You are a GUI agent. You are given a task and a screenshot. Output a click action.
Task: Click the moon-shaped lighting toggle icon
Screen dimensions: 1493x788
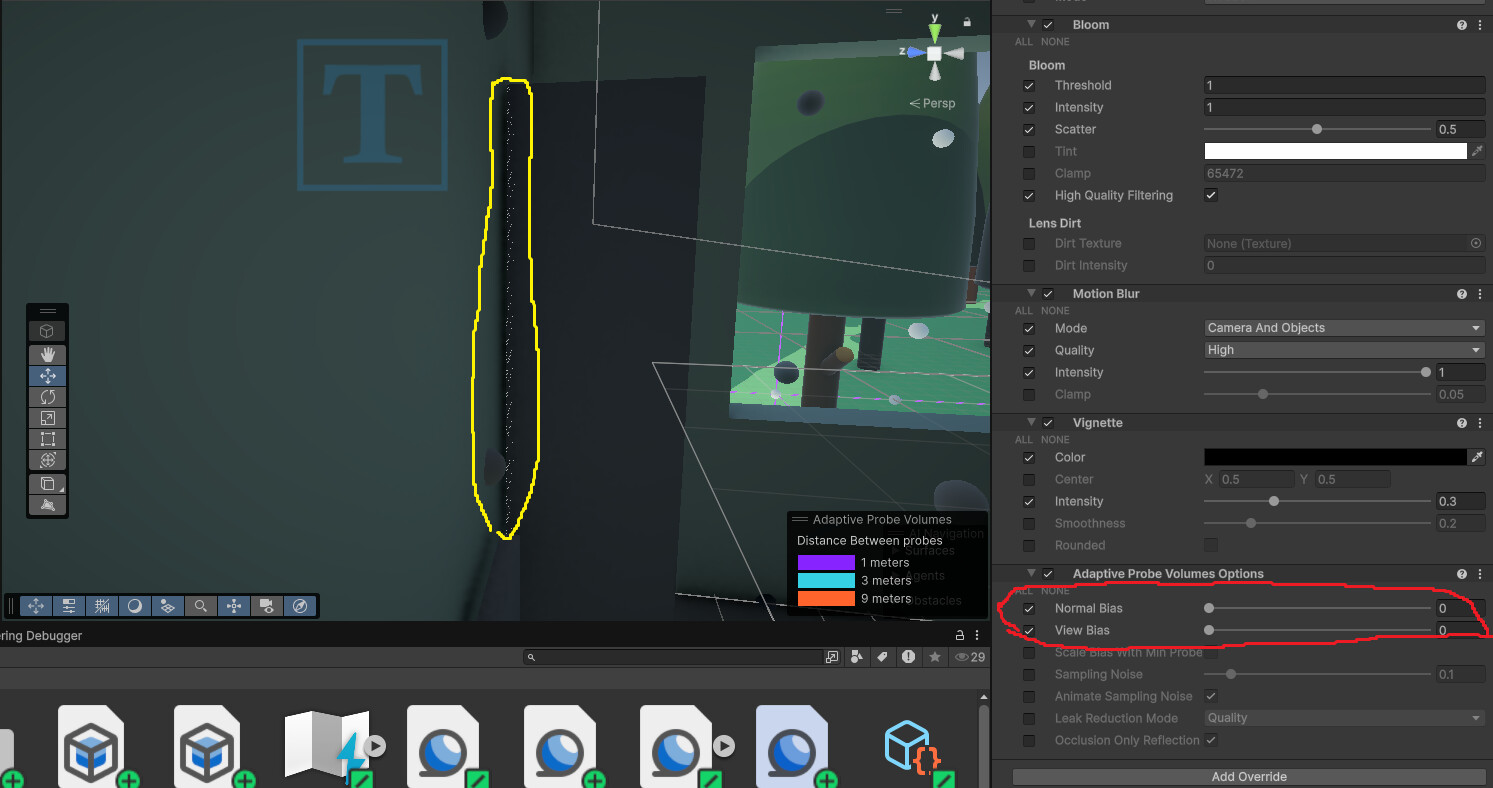(x=134, y=605)
